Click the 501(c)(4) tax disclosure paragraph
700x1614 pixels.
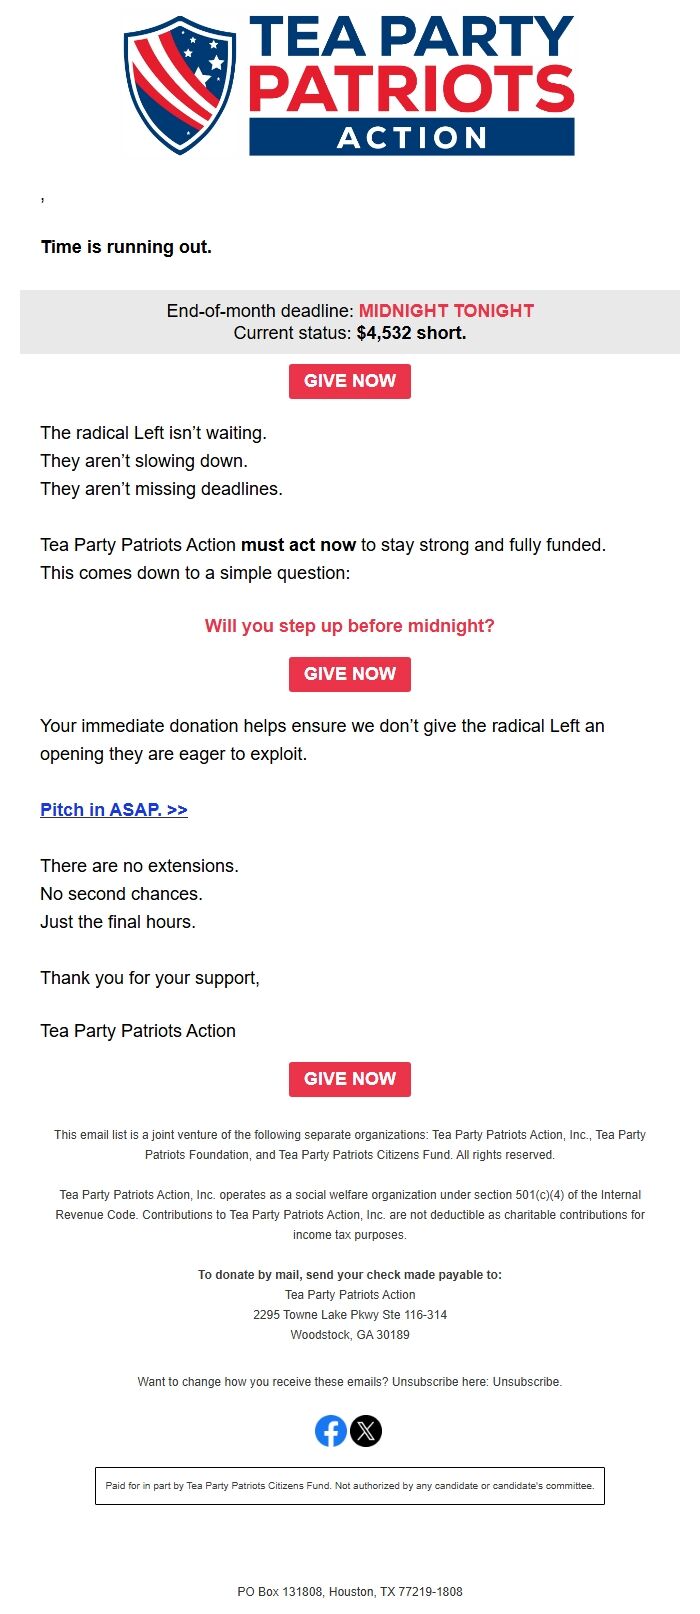349,1214
